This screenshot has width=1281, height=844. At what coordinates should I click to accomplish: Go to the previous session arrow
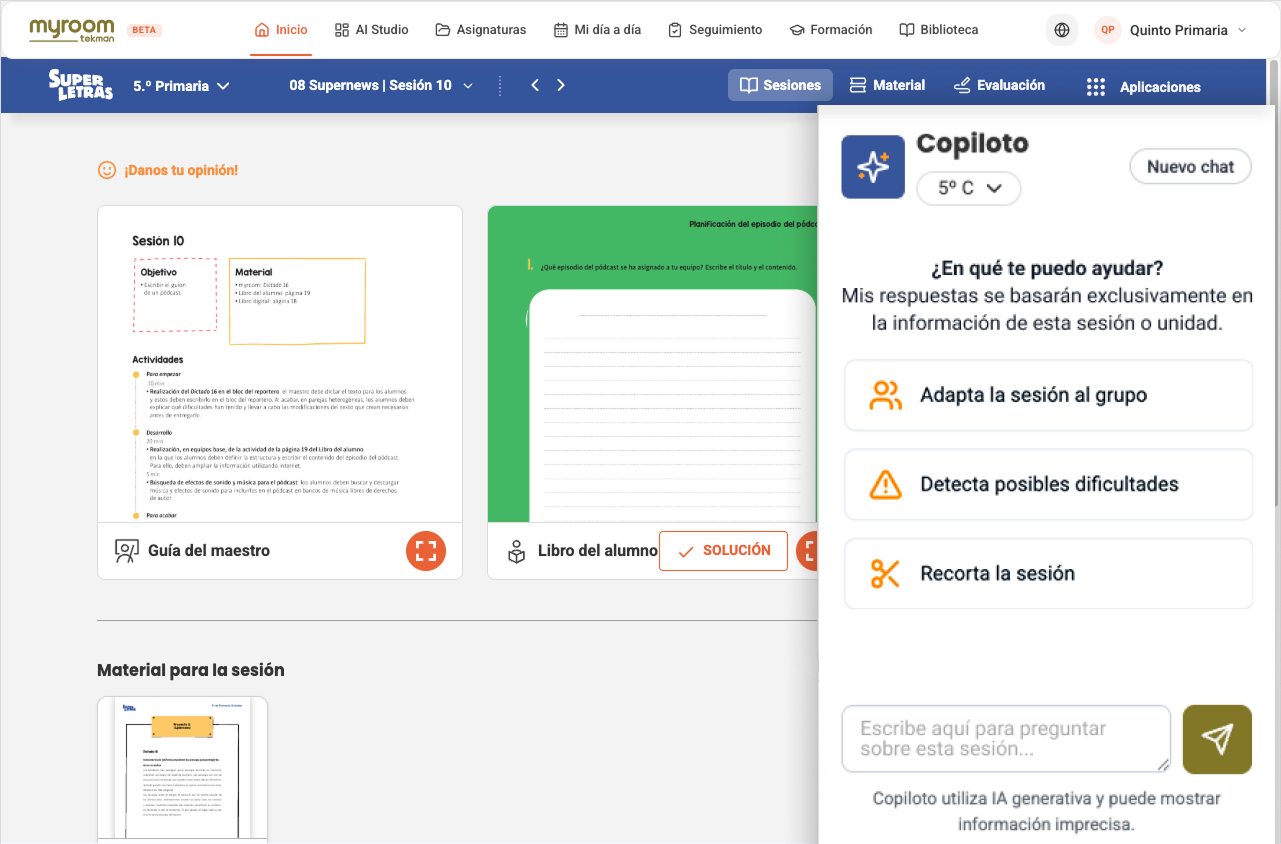[535, 86]
